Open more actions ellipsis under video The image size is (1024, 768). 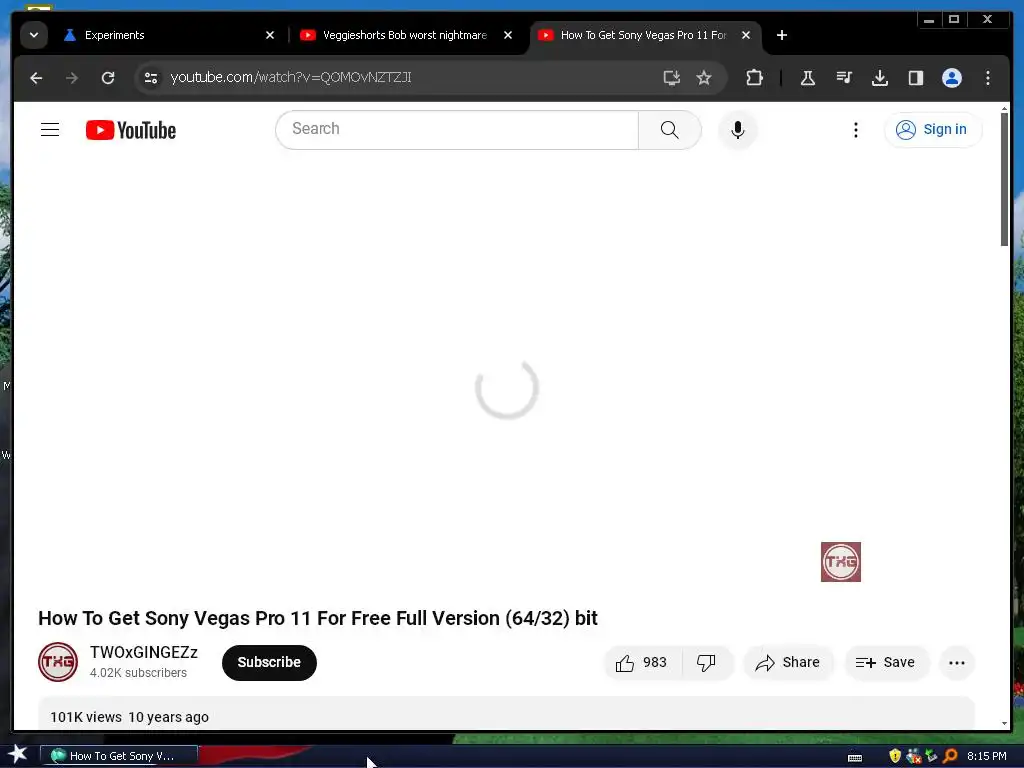[957, 662]
